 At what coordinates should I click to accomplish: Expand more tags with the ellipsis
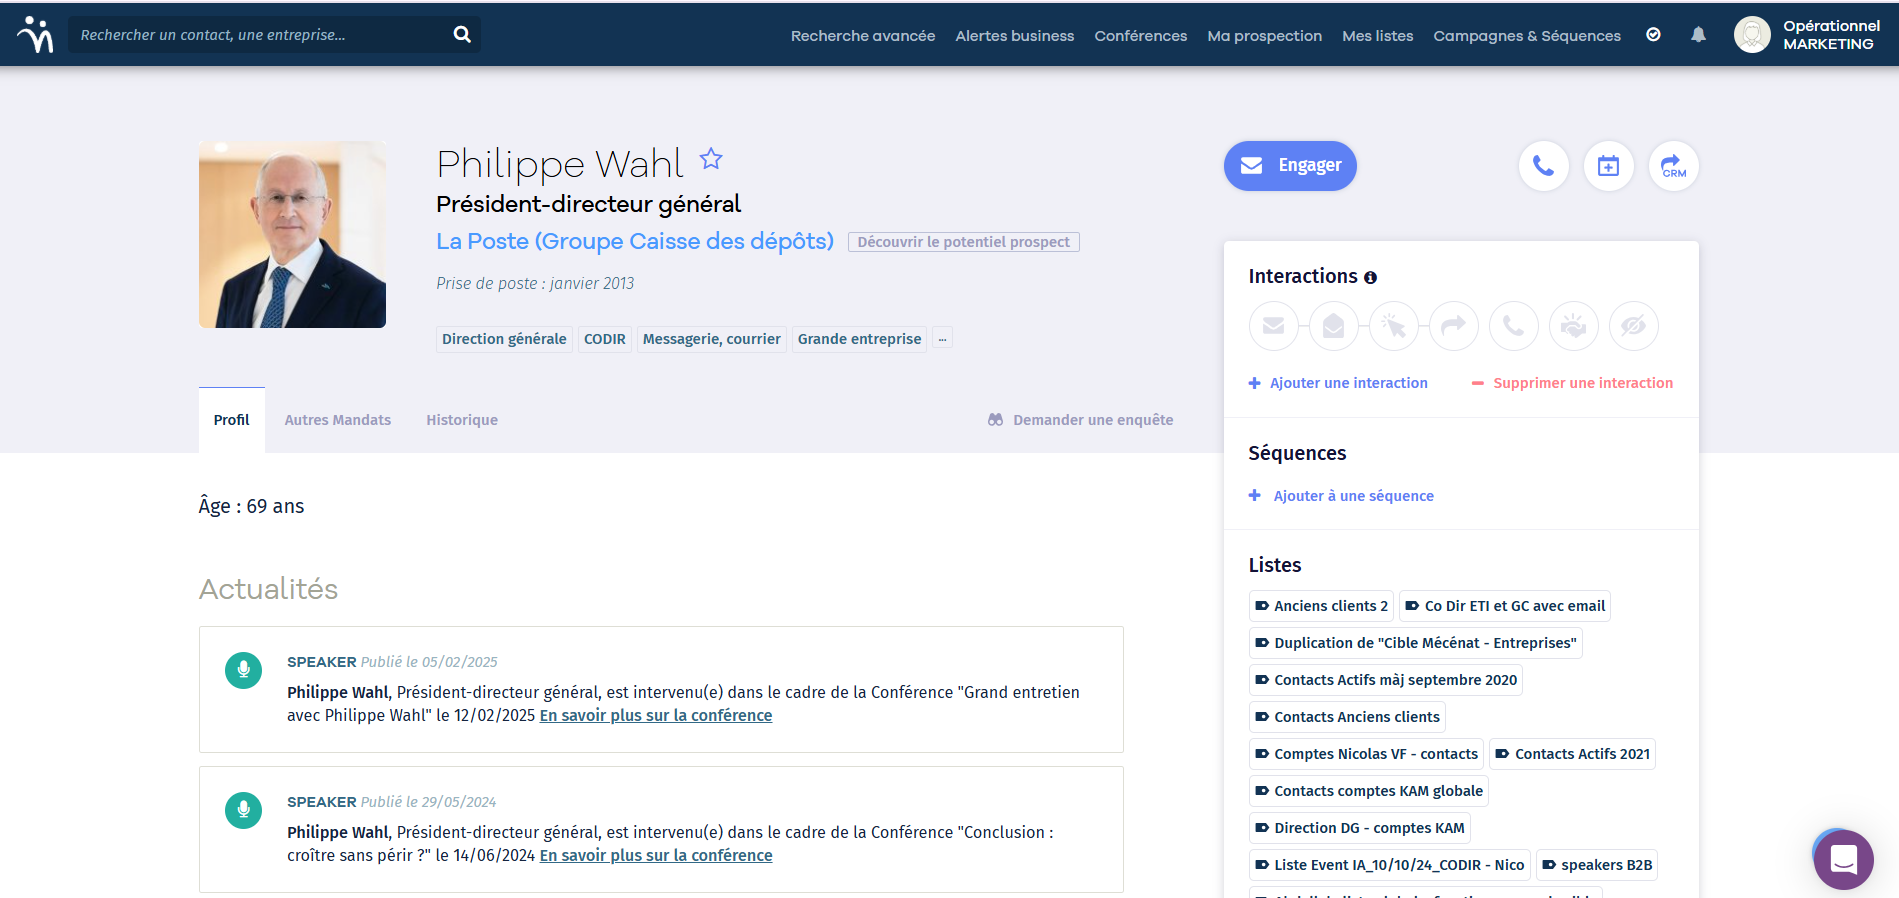[x=942, y=339]
